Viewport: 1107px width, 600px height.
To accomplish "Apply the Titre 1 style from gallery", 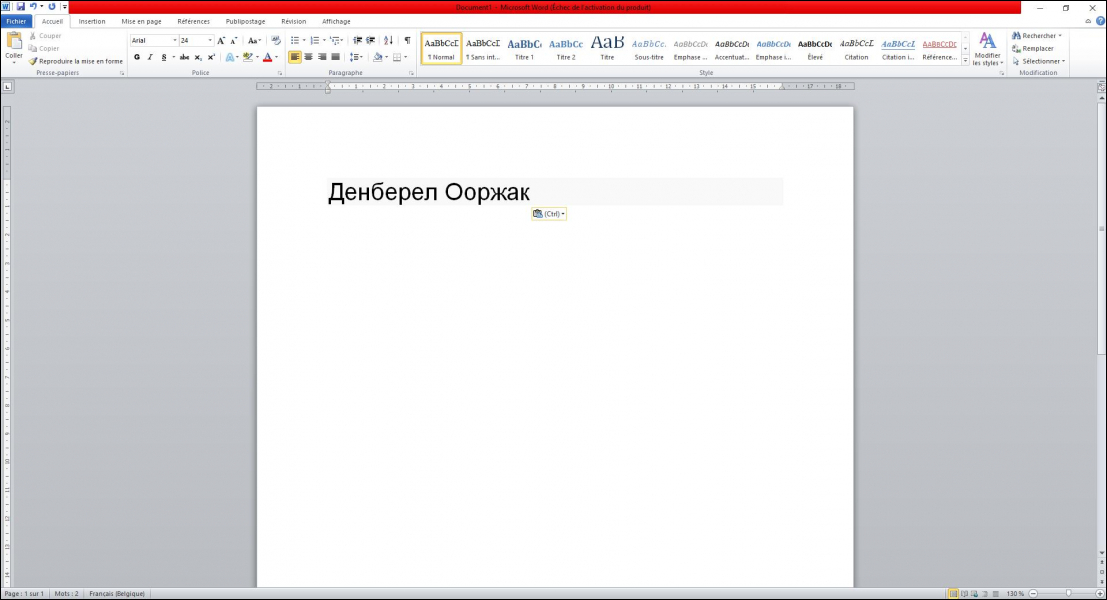I will pos(524,48).
